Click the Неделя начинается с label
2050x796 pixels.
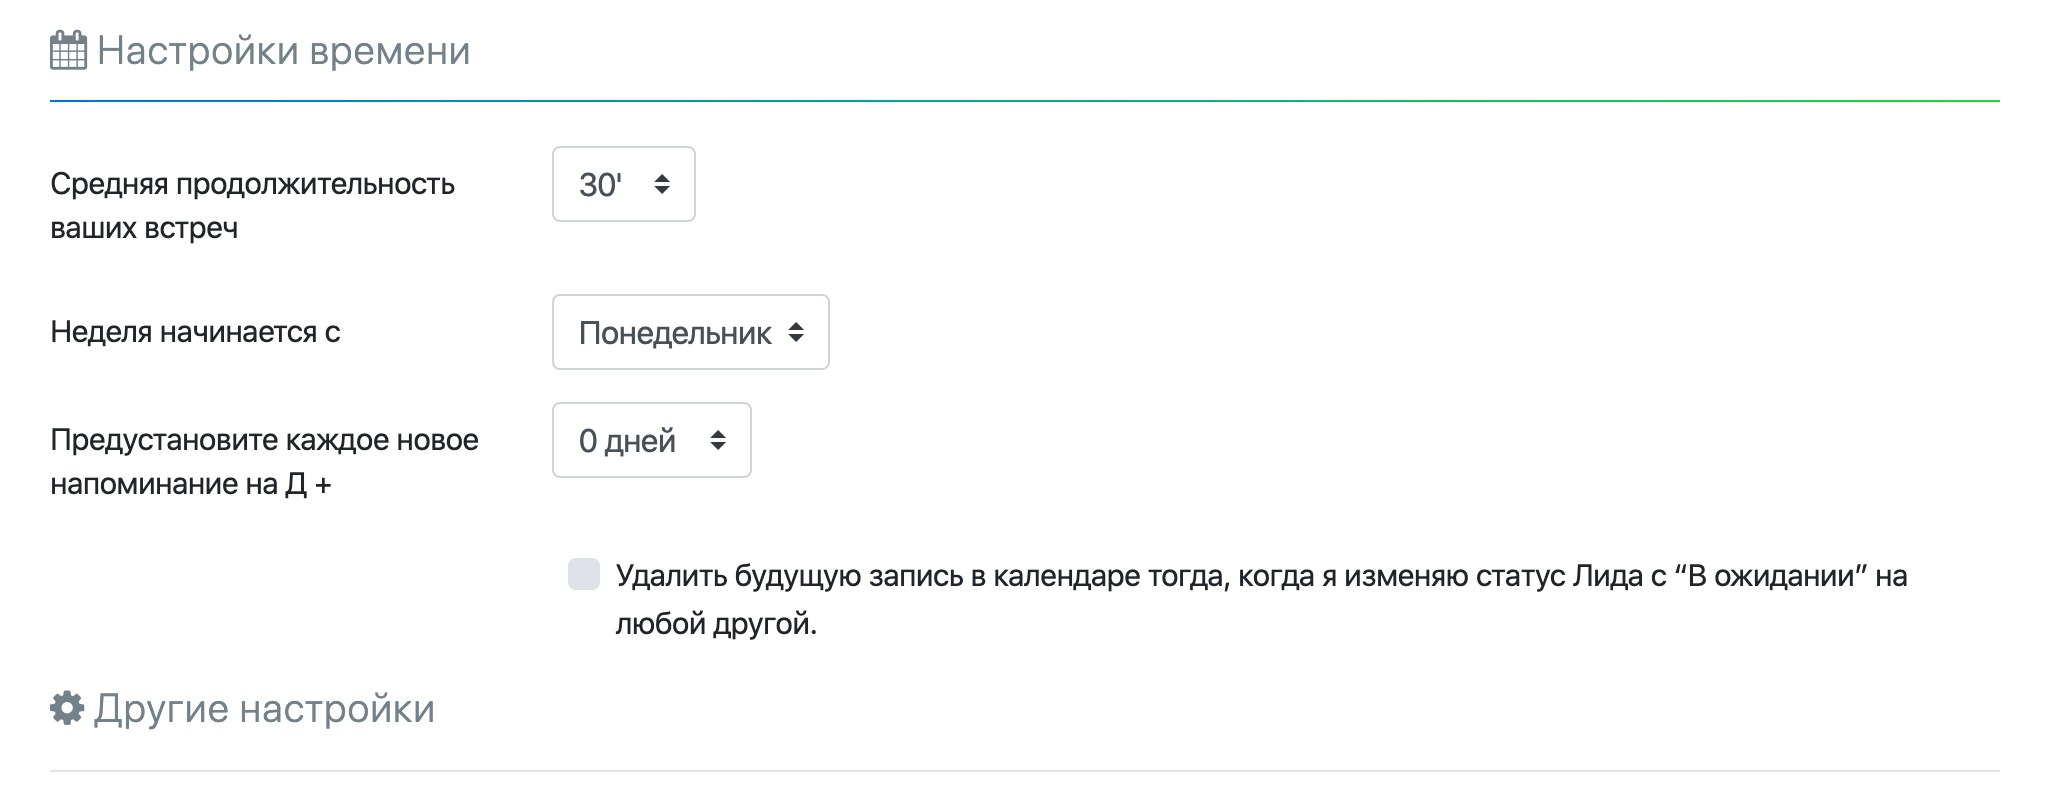(195, 332)
